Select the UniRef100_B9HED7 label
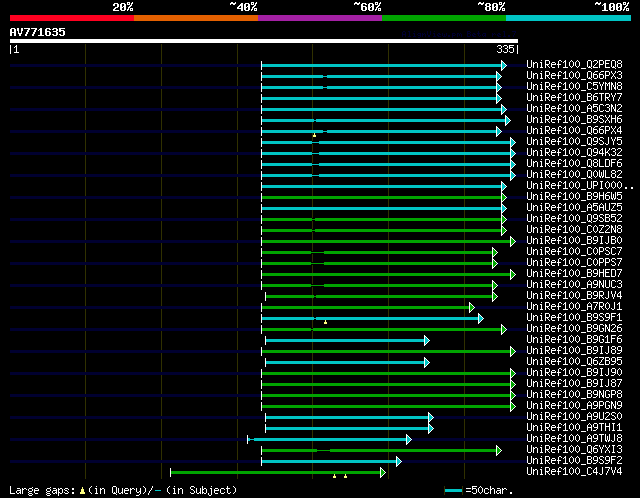This screenshot has width=640, height=498. [x=574, y=274]
